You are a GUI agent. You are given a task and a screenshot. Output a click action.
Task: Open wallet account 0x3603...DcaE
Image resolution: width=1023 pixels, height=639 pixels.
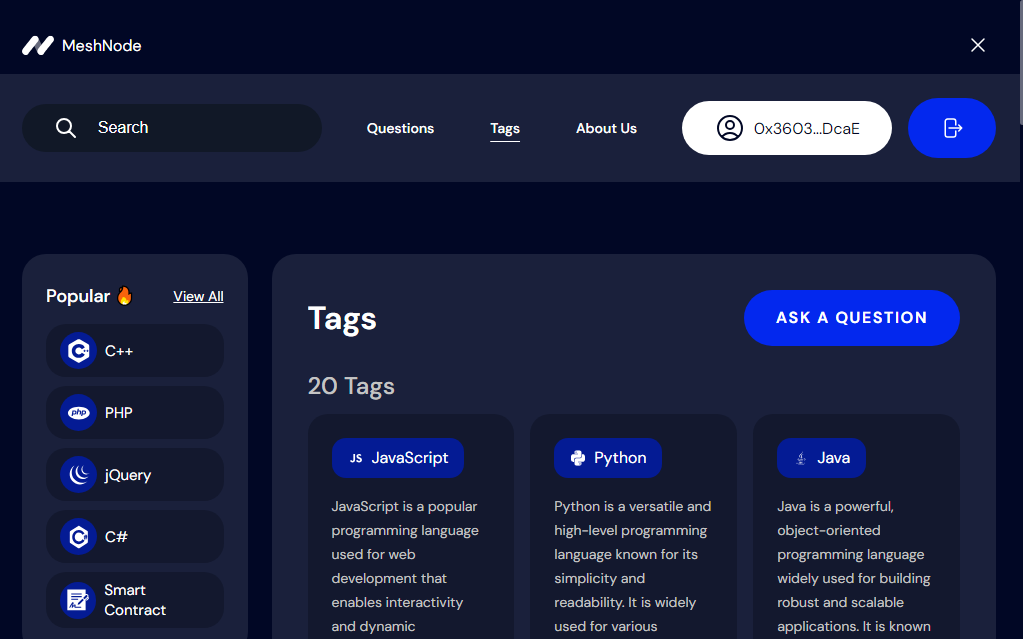786,128
